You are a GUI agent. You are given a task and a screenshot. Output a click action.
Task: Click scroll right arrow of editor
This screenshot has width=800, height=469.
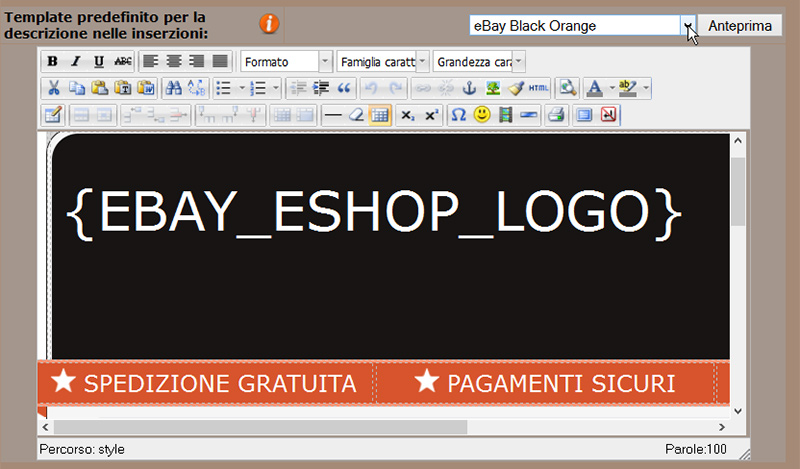[721, 427]
